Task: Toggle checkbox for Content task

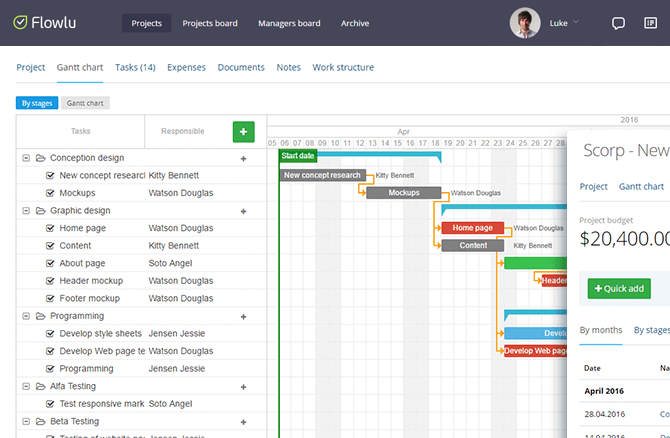Action: [x=50, y=246]
